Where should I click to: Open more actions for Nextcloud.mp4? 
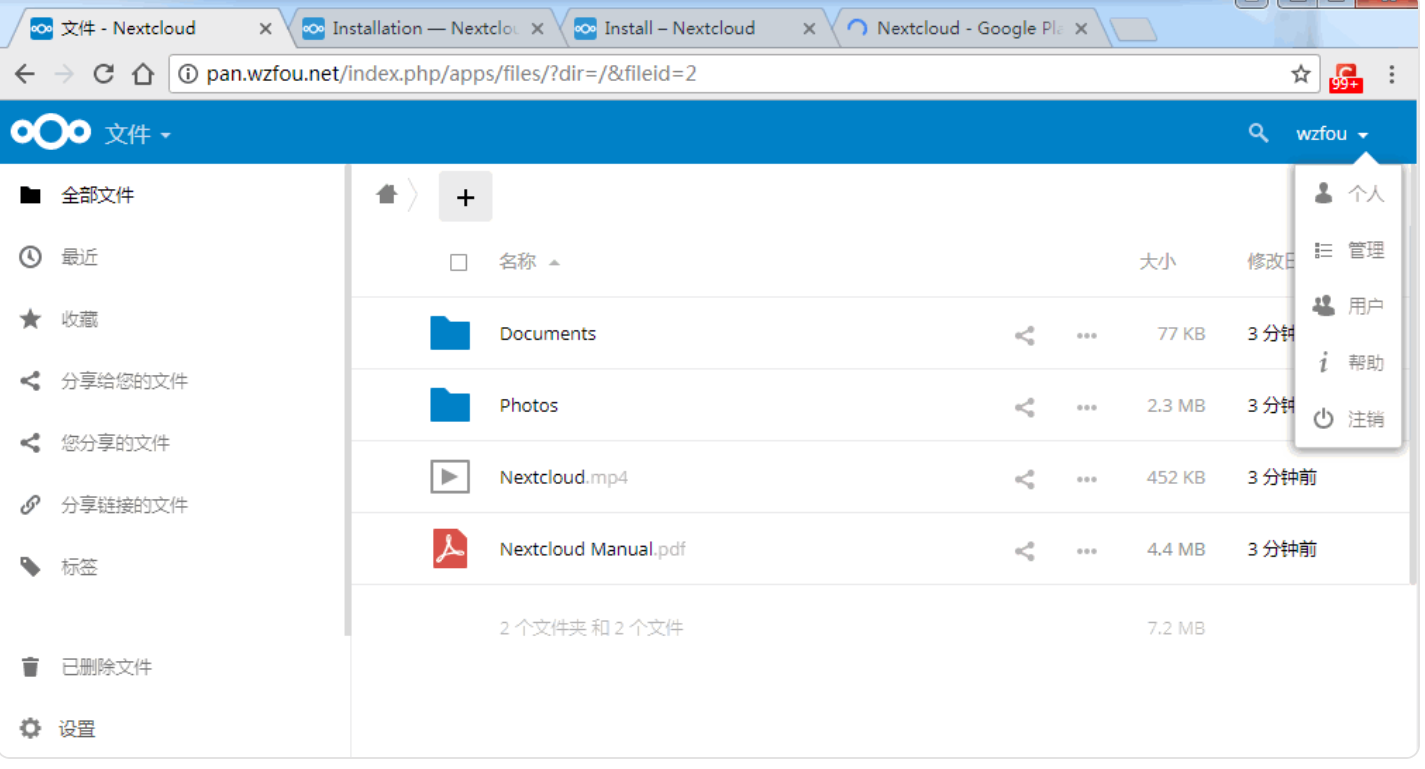pos(1087,480)
